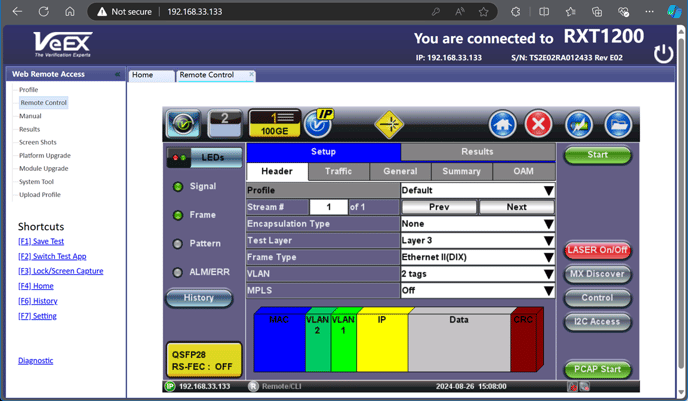Click the Next stream button
The image size is (688, 401).
516,207
